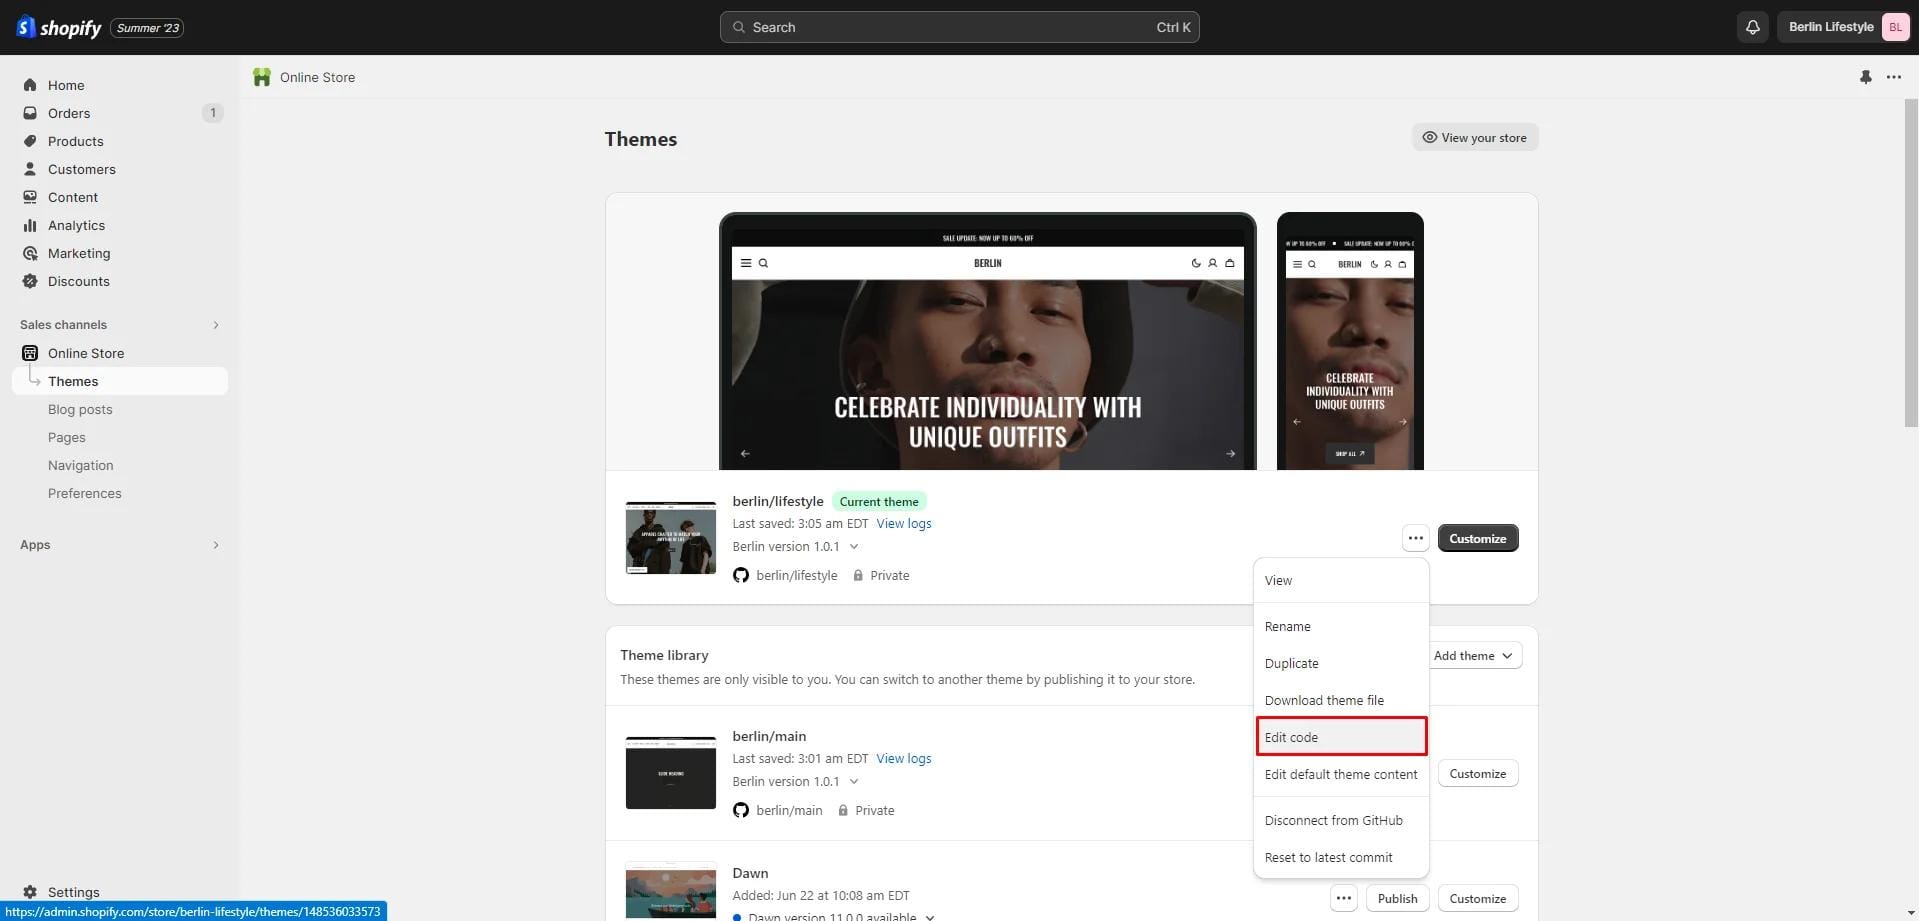Click the notifications bell icon
The image size is (1919, 921).
pos(1752,27)
